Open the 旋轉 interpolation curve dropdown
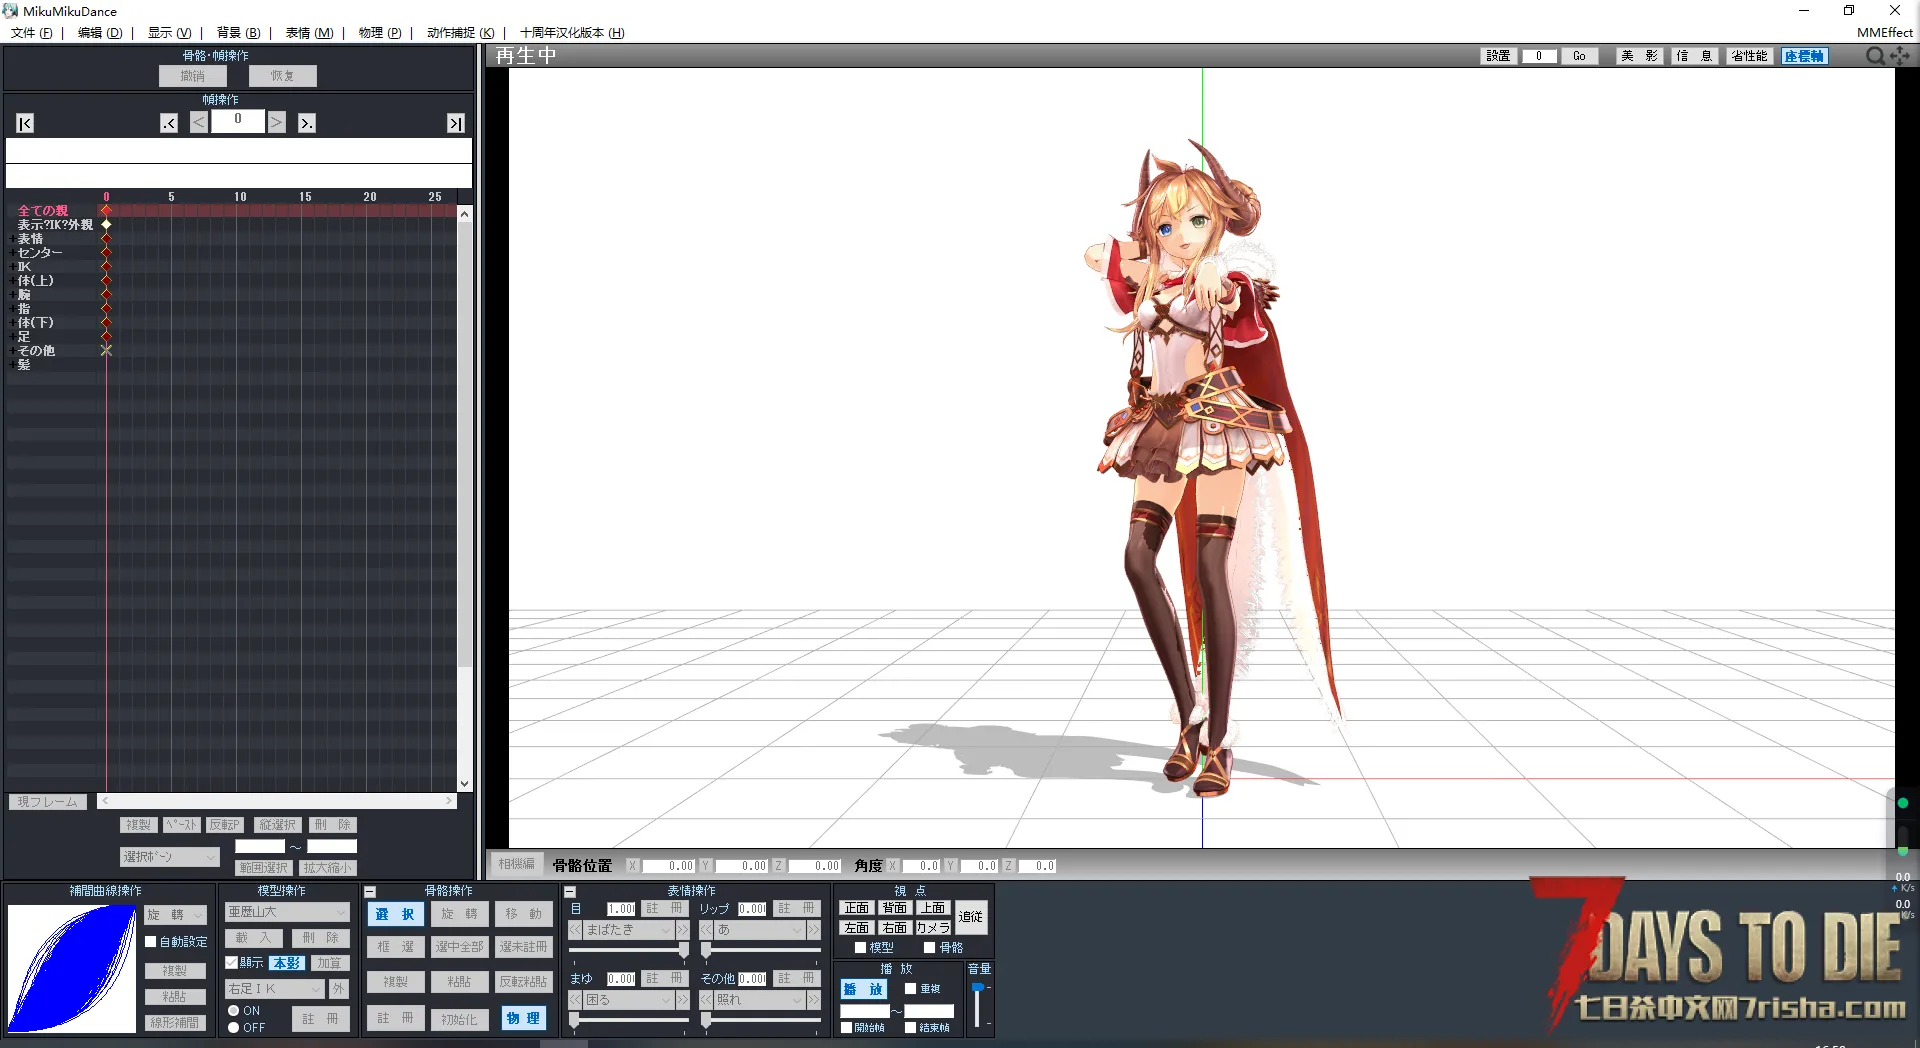 point(176,915)
